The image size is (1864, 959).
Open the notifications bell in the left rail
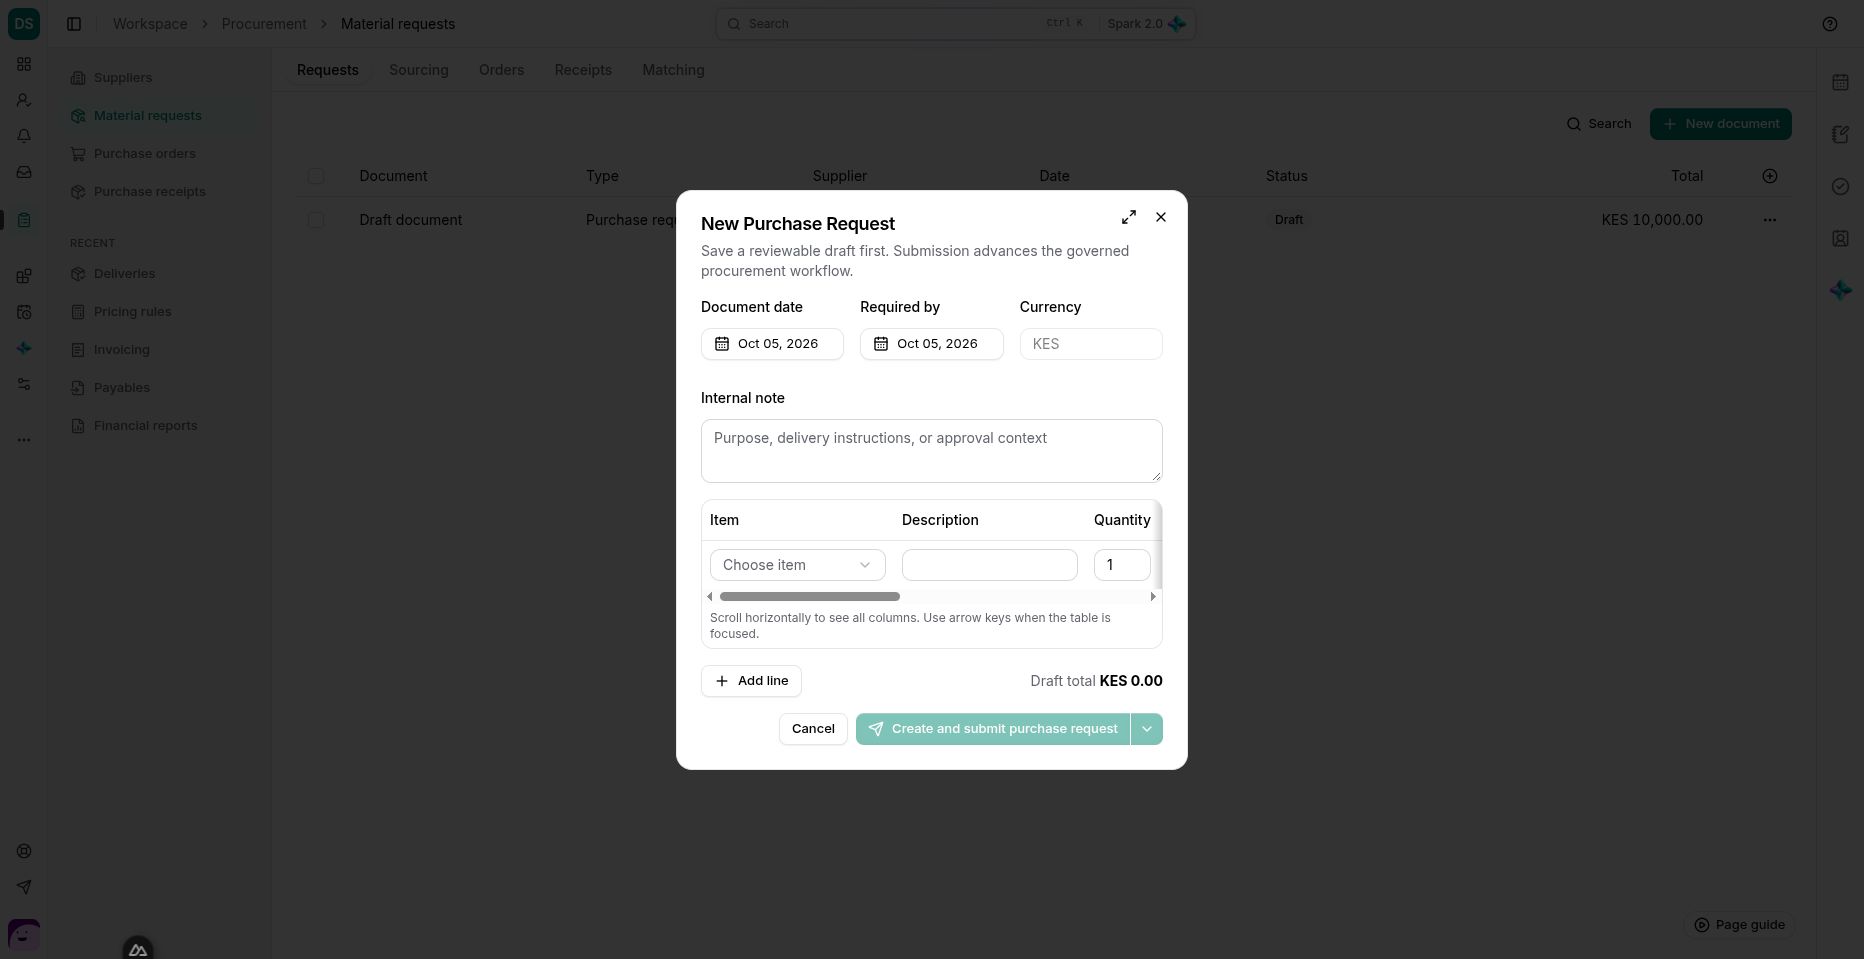point(24,136)
